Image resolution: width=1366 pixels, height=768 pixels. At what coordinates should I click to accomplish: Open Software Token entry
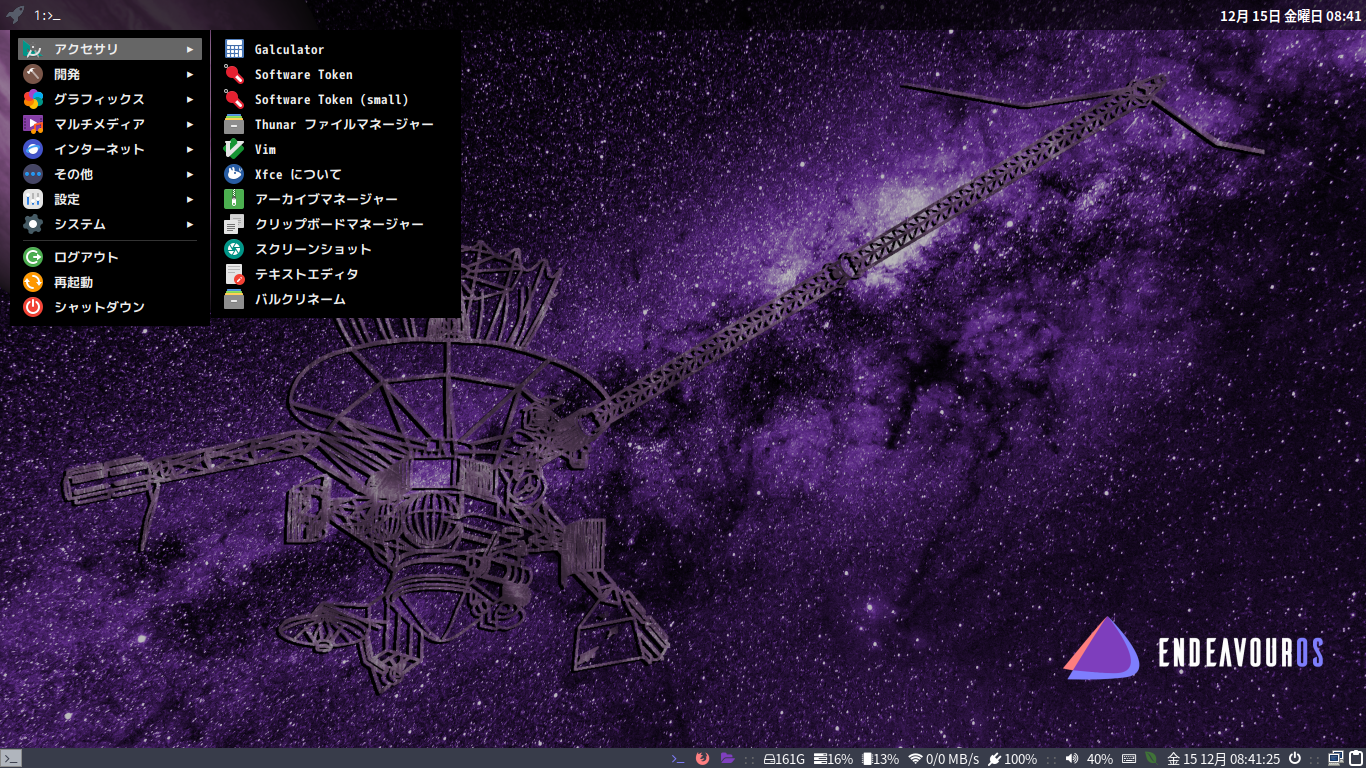tap(335, 74)
